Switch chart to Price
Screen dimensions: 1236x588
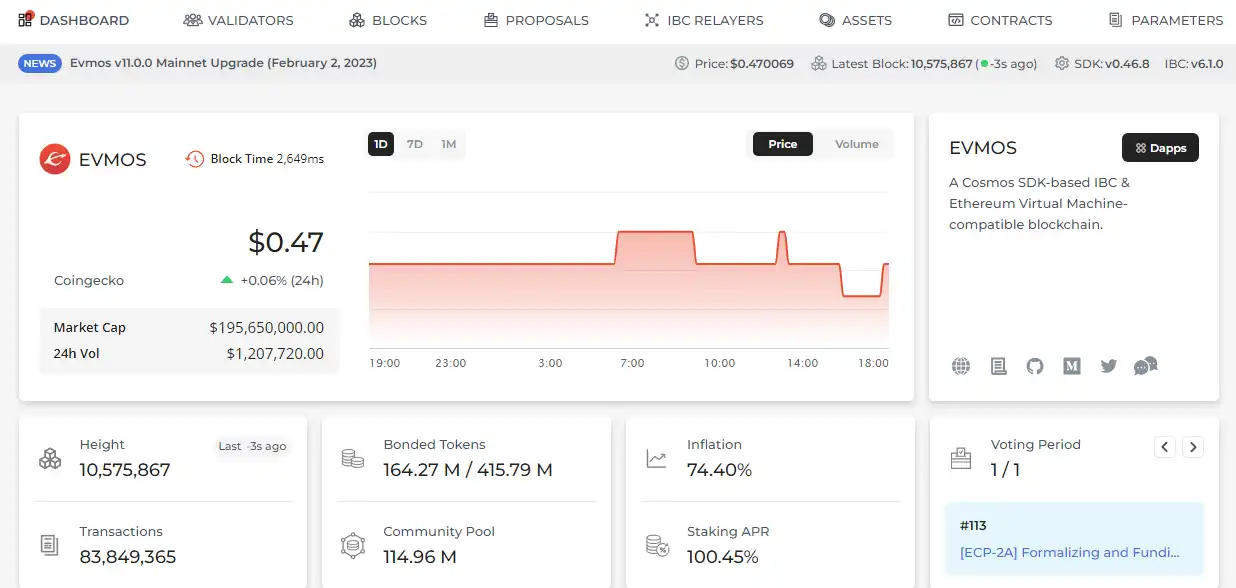tap(782, 144)
